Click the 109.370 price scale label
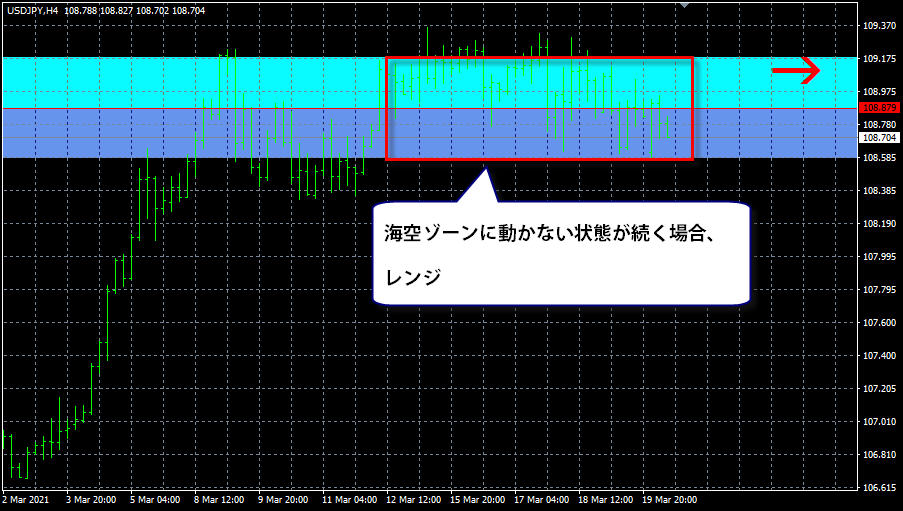This screenshot has width=903, height=511. (x=879, y=25)
